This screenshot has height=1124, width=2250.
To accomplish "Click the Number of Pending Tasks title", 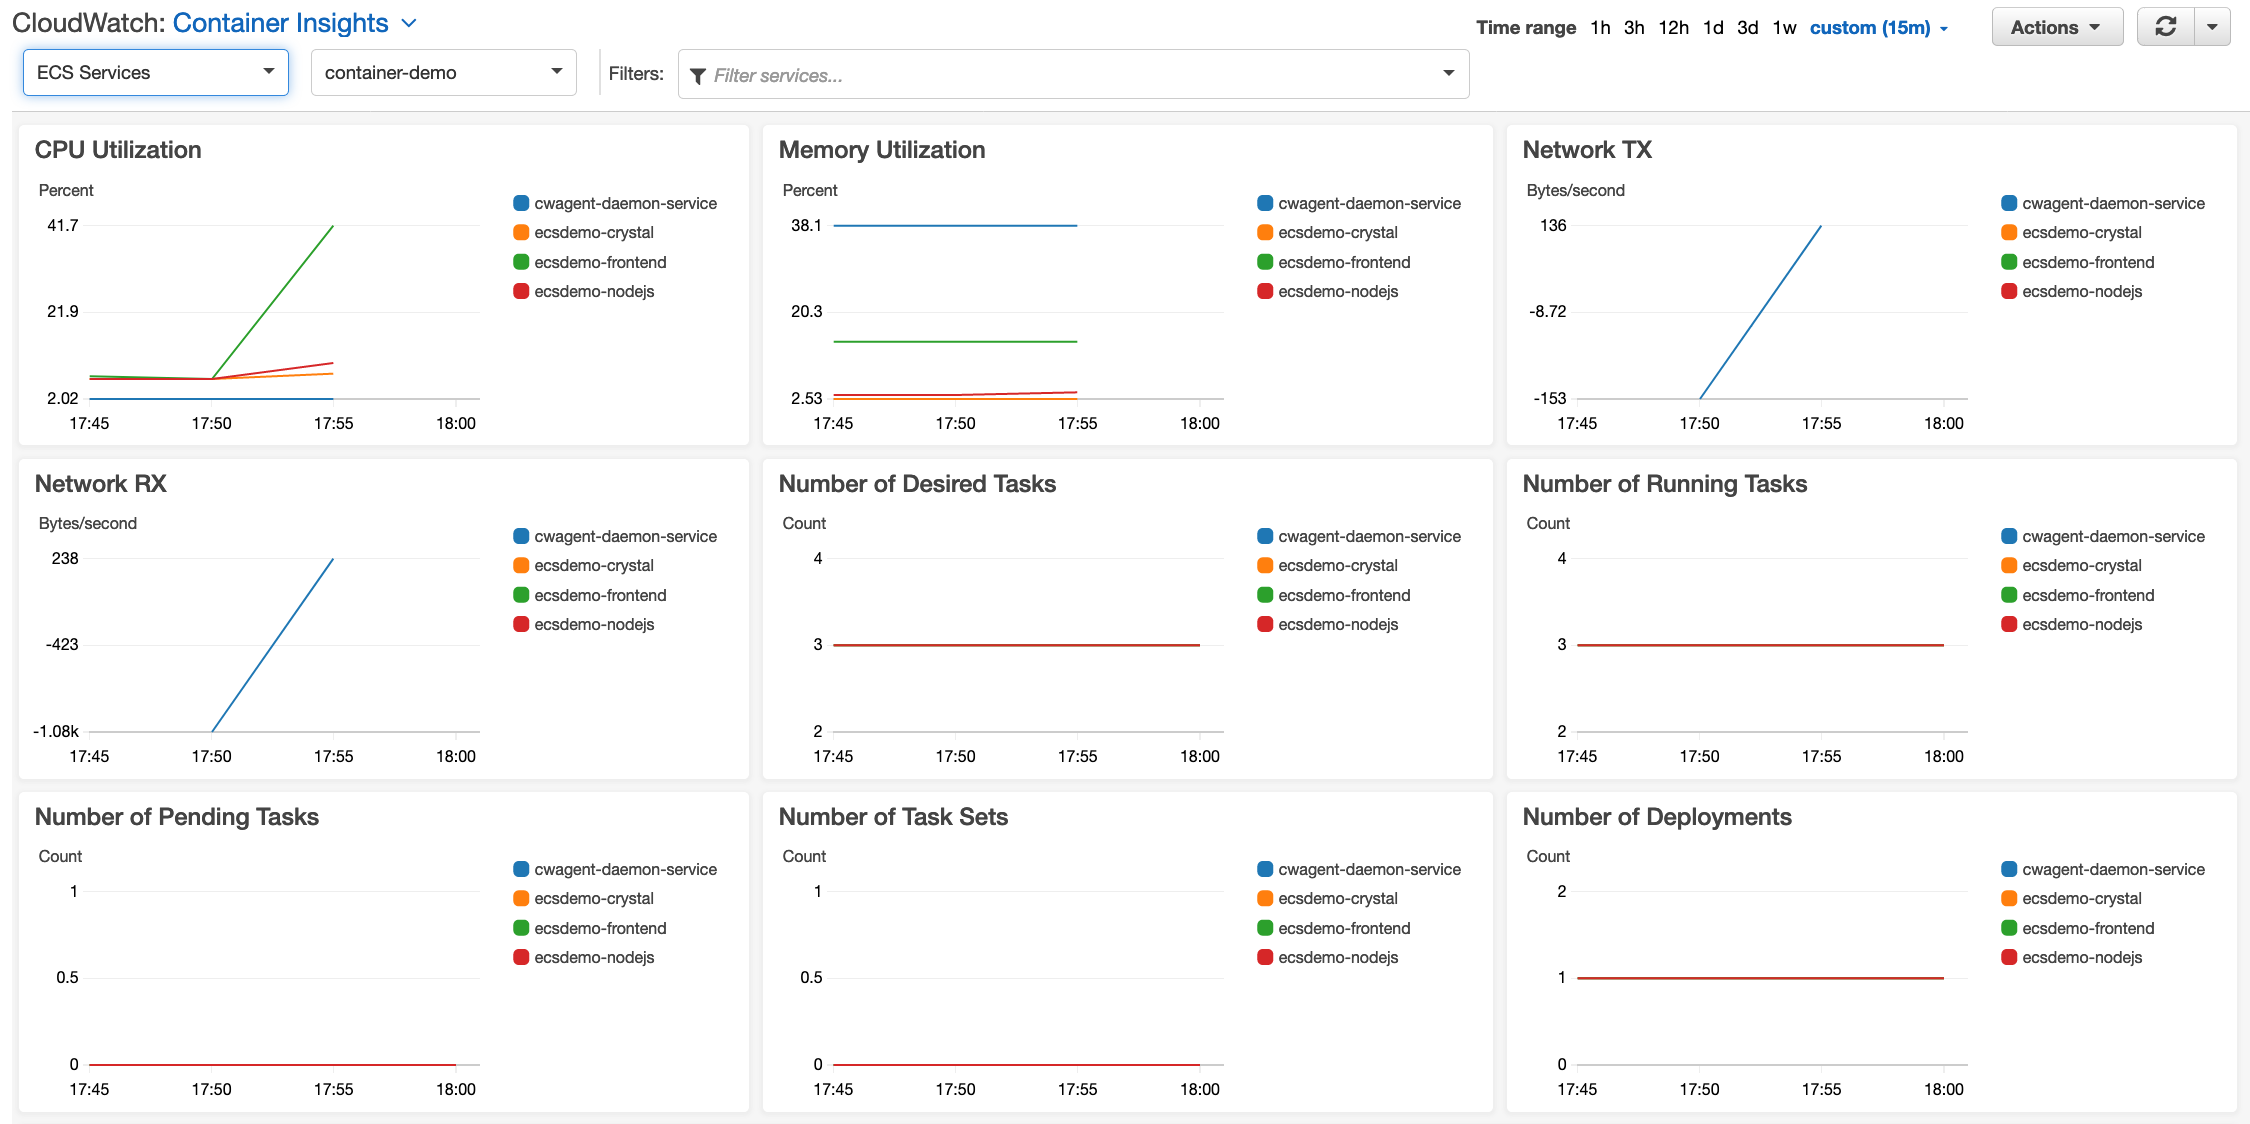I will click(x=177, y=817).
